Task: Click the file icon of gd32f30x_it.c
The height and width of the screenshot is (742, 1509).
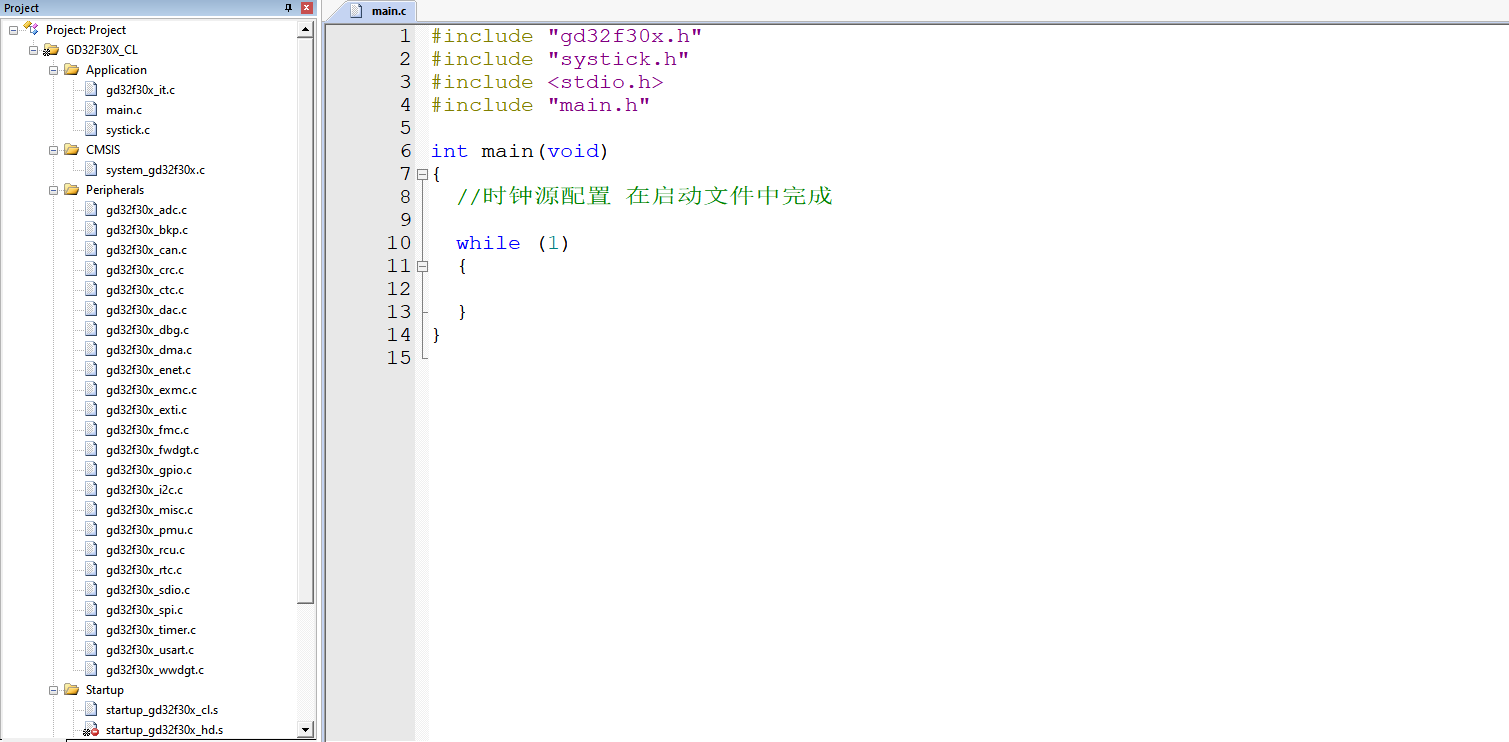Action: [91, 90]
